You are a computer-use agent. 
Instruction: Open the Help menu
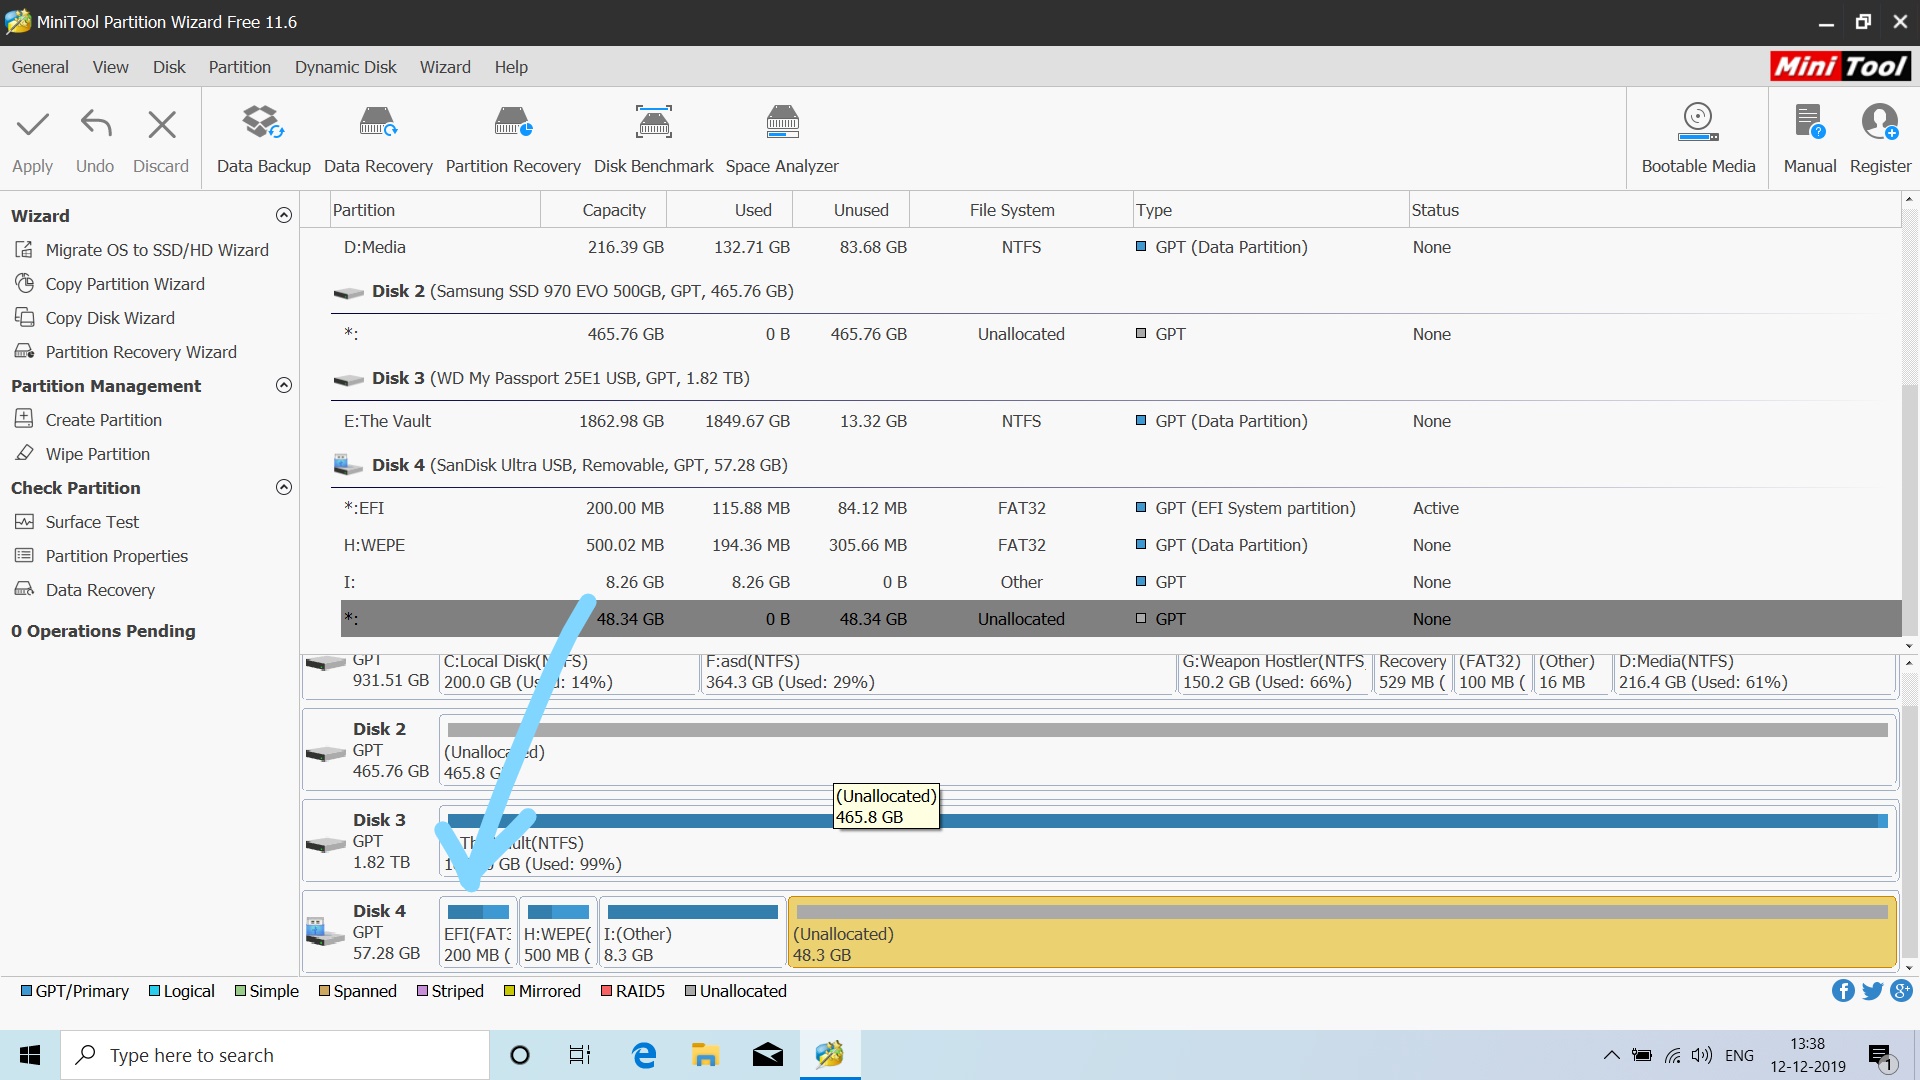click(511, 67)
